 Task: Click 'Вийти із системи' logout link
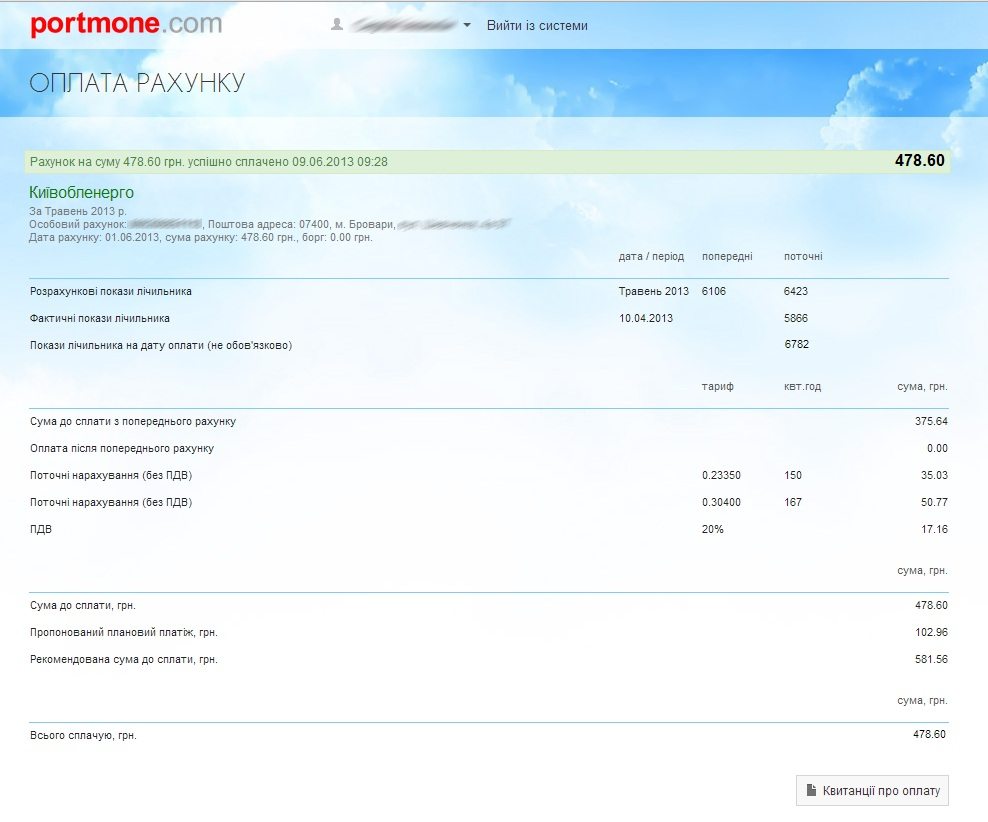(537, 26)
